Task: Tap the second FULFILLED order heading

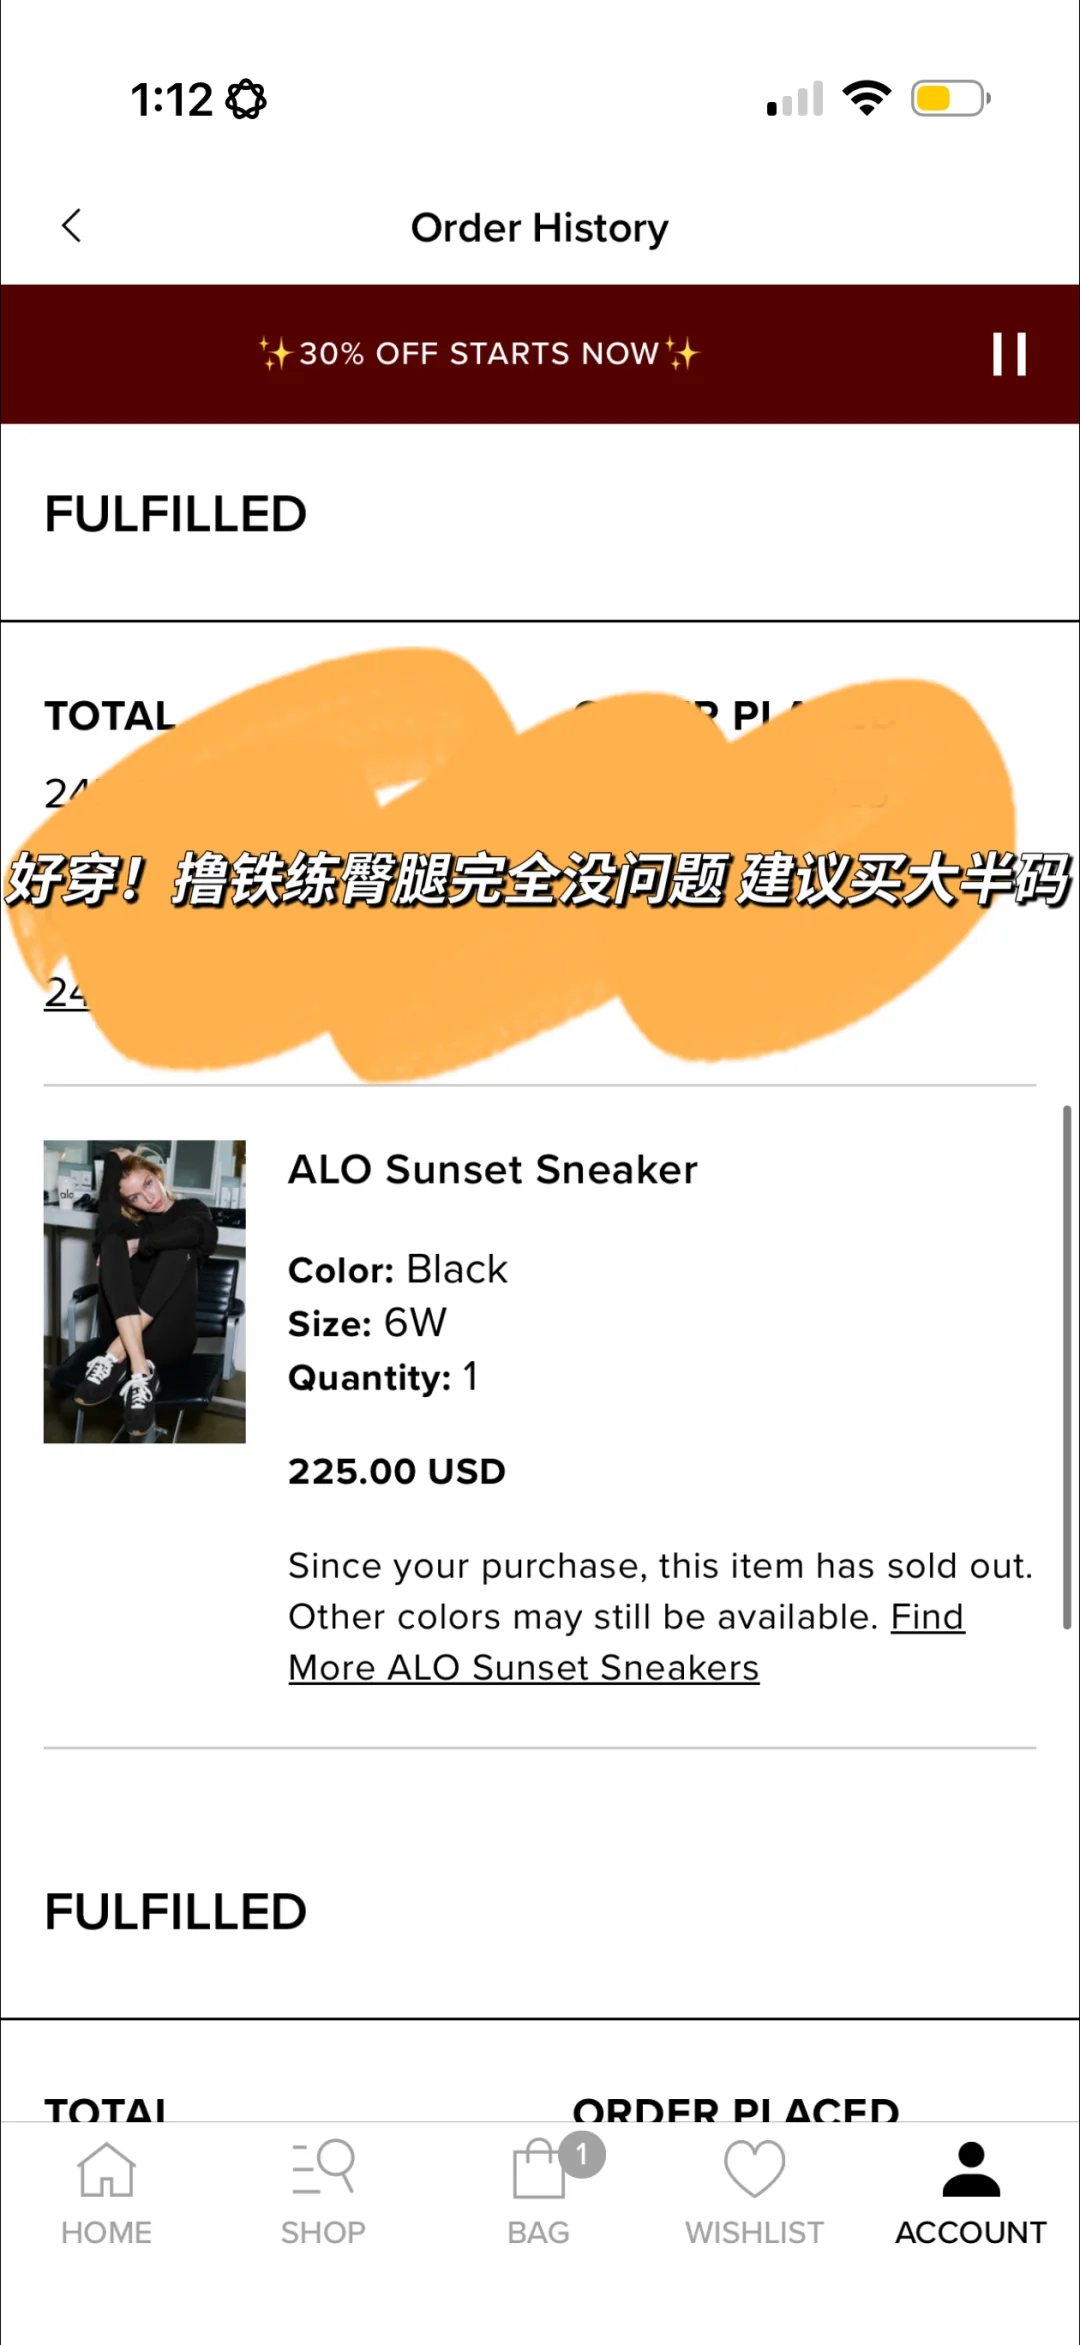Action: [176, 1912]
